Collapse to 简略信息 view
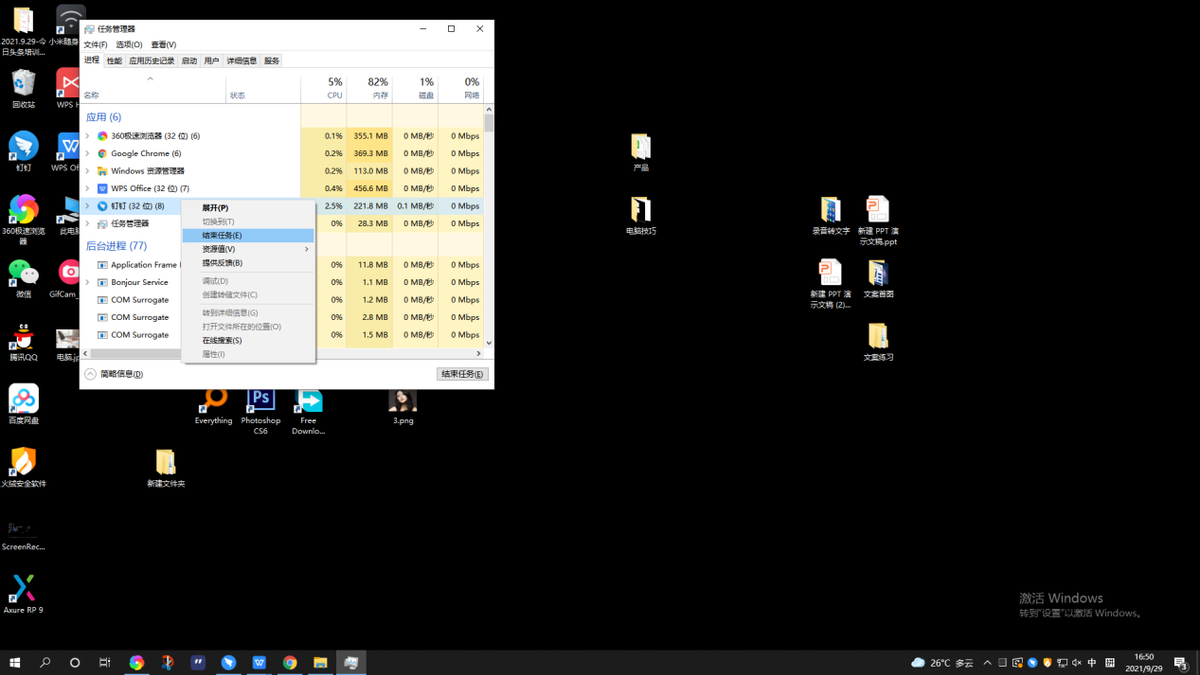 [x=114, y=374]
